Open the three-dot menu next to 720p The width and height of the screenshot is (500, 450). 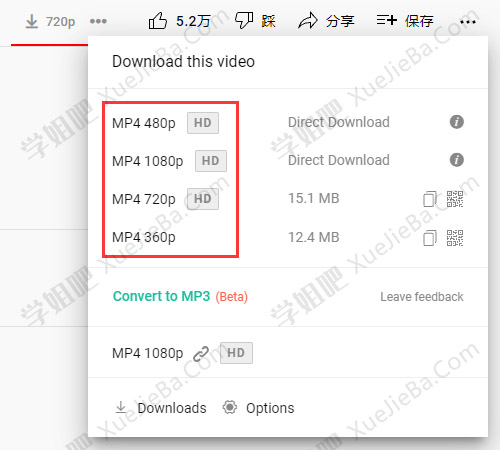tap(98, 21)
